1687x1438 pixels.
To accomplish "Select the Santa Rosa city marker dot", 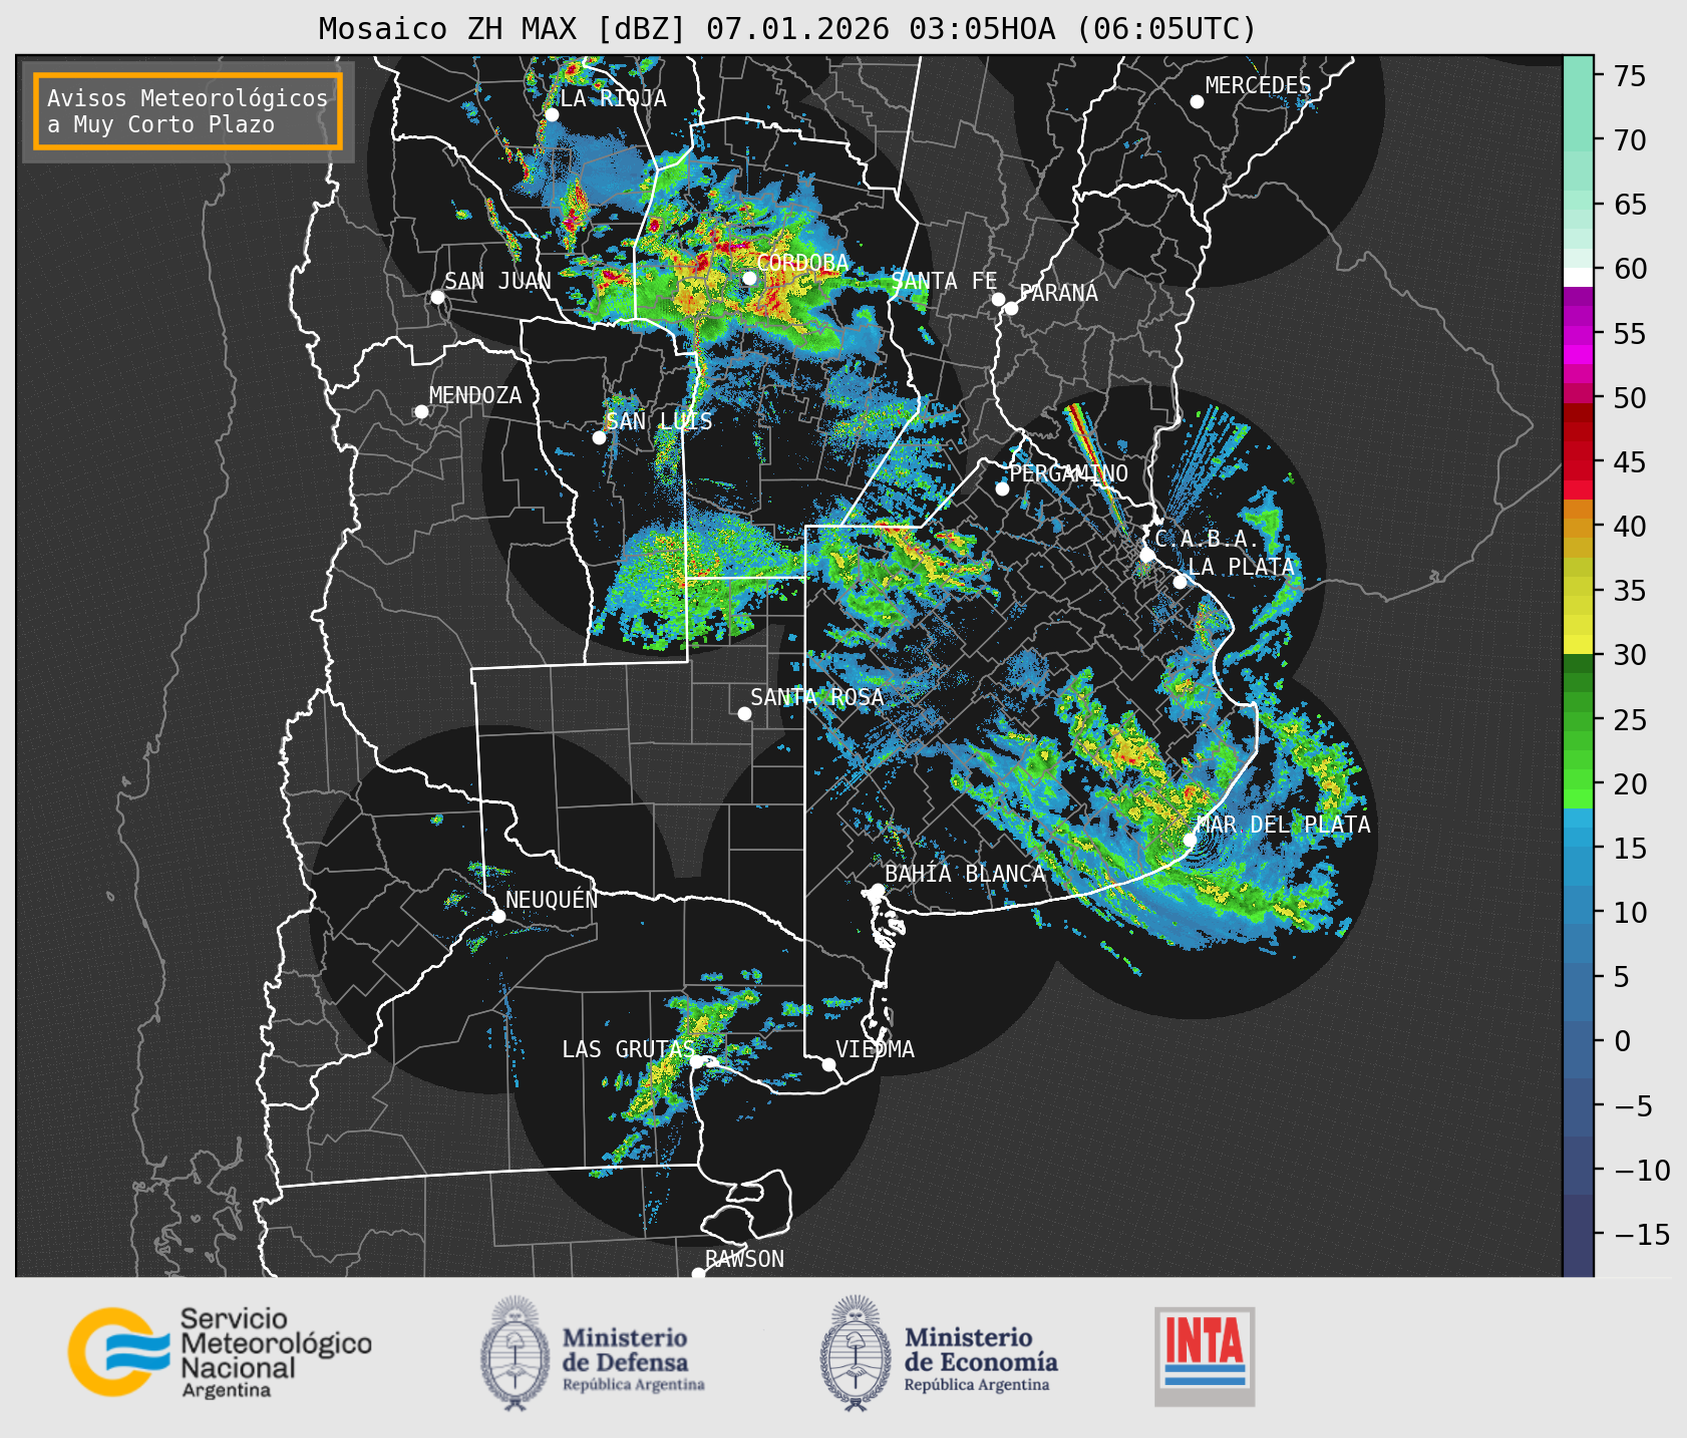I will tap(744, 714).
